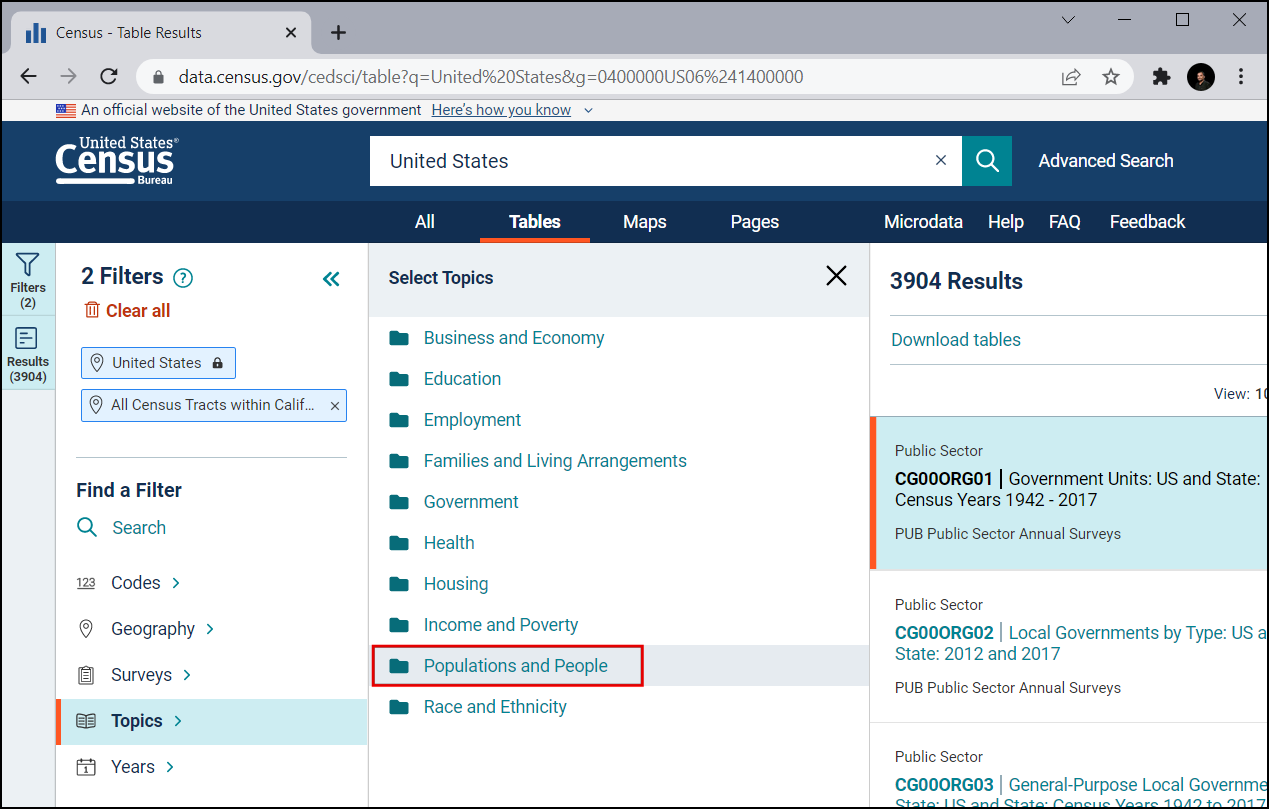
Task: Expand the Surveys filter
Action: pyautogui.click(x=141, y=675)
